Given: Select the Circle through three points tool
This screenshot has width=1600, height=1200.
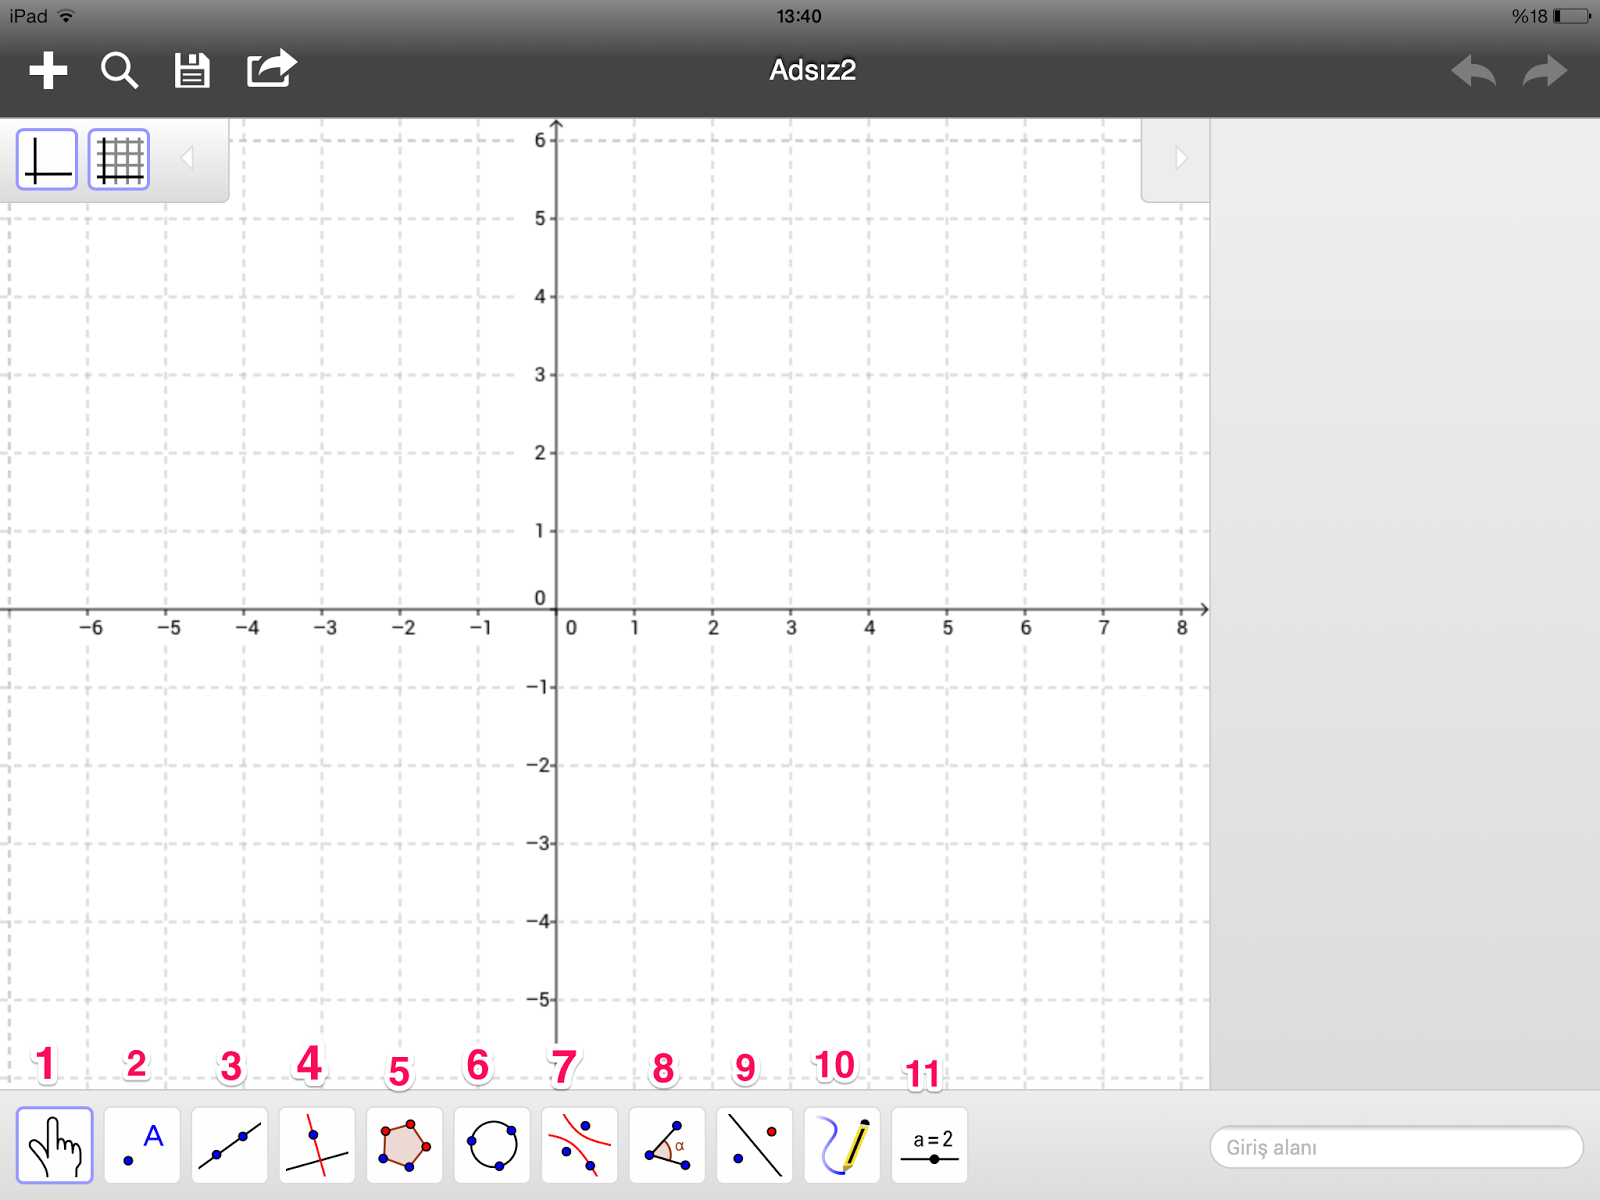Looking at the screenshot, I should (492, 1145).
